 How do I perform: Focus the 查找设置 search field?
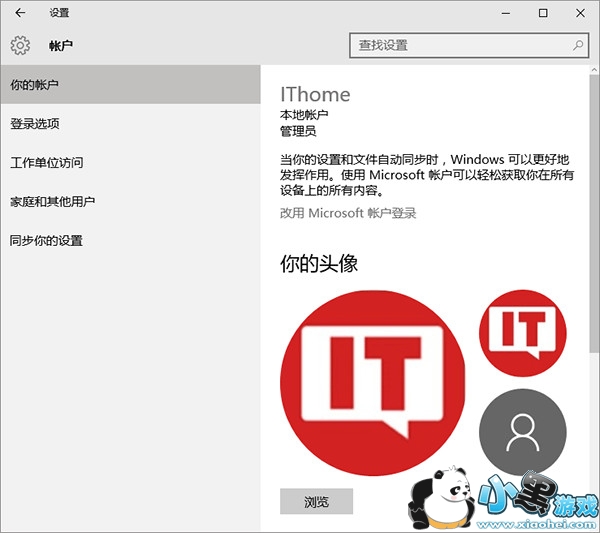pos(469,45)
